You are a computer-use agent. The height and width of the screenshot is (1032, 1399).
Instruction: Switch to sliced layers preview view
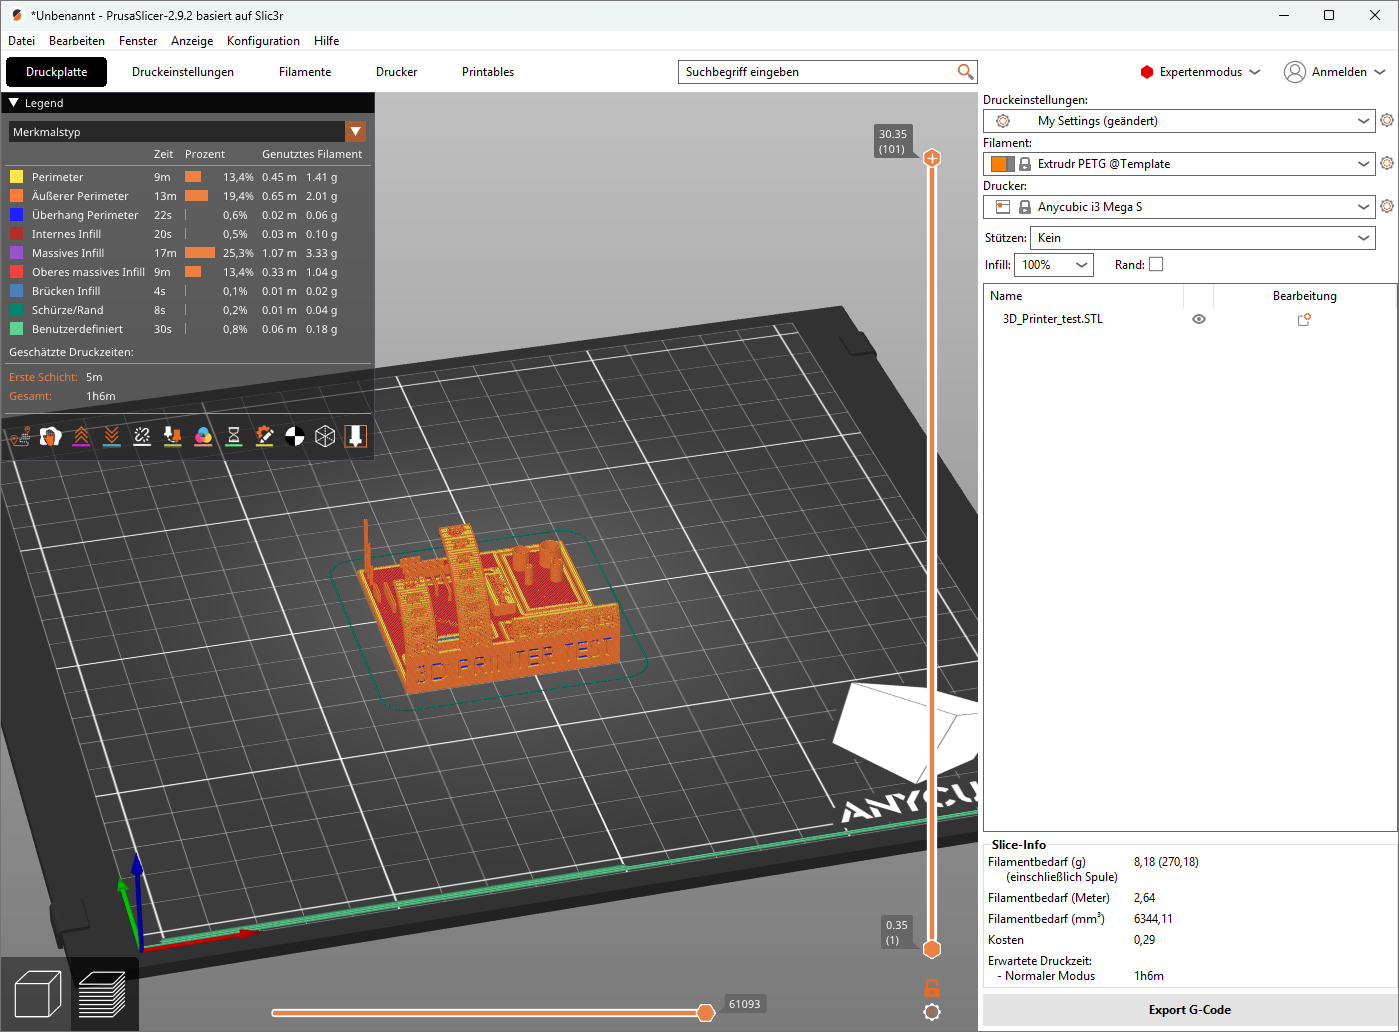point(102,995)
